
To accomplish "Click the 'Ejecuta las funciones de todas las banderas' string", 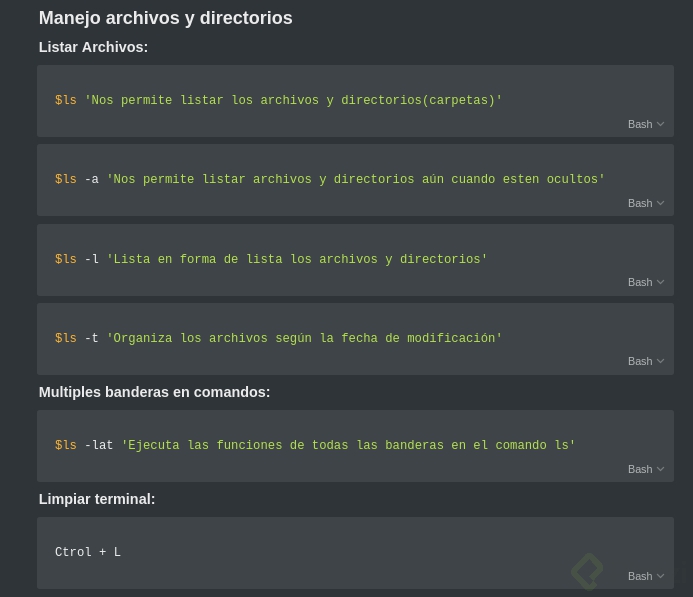I will click(348, 446).
